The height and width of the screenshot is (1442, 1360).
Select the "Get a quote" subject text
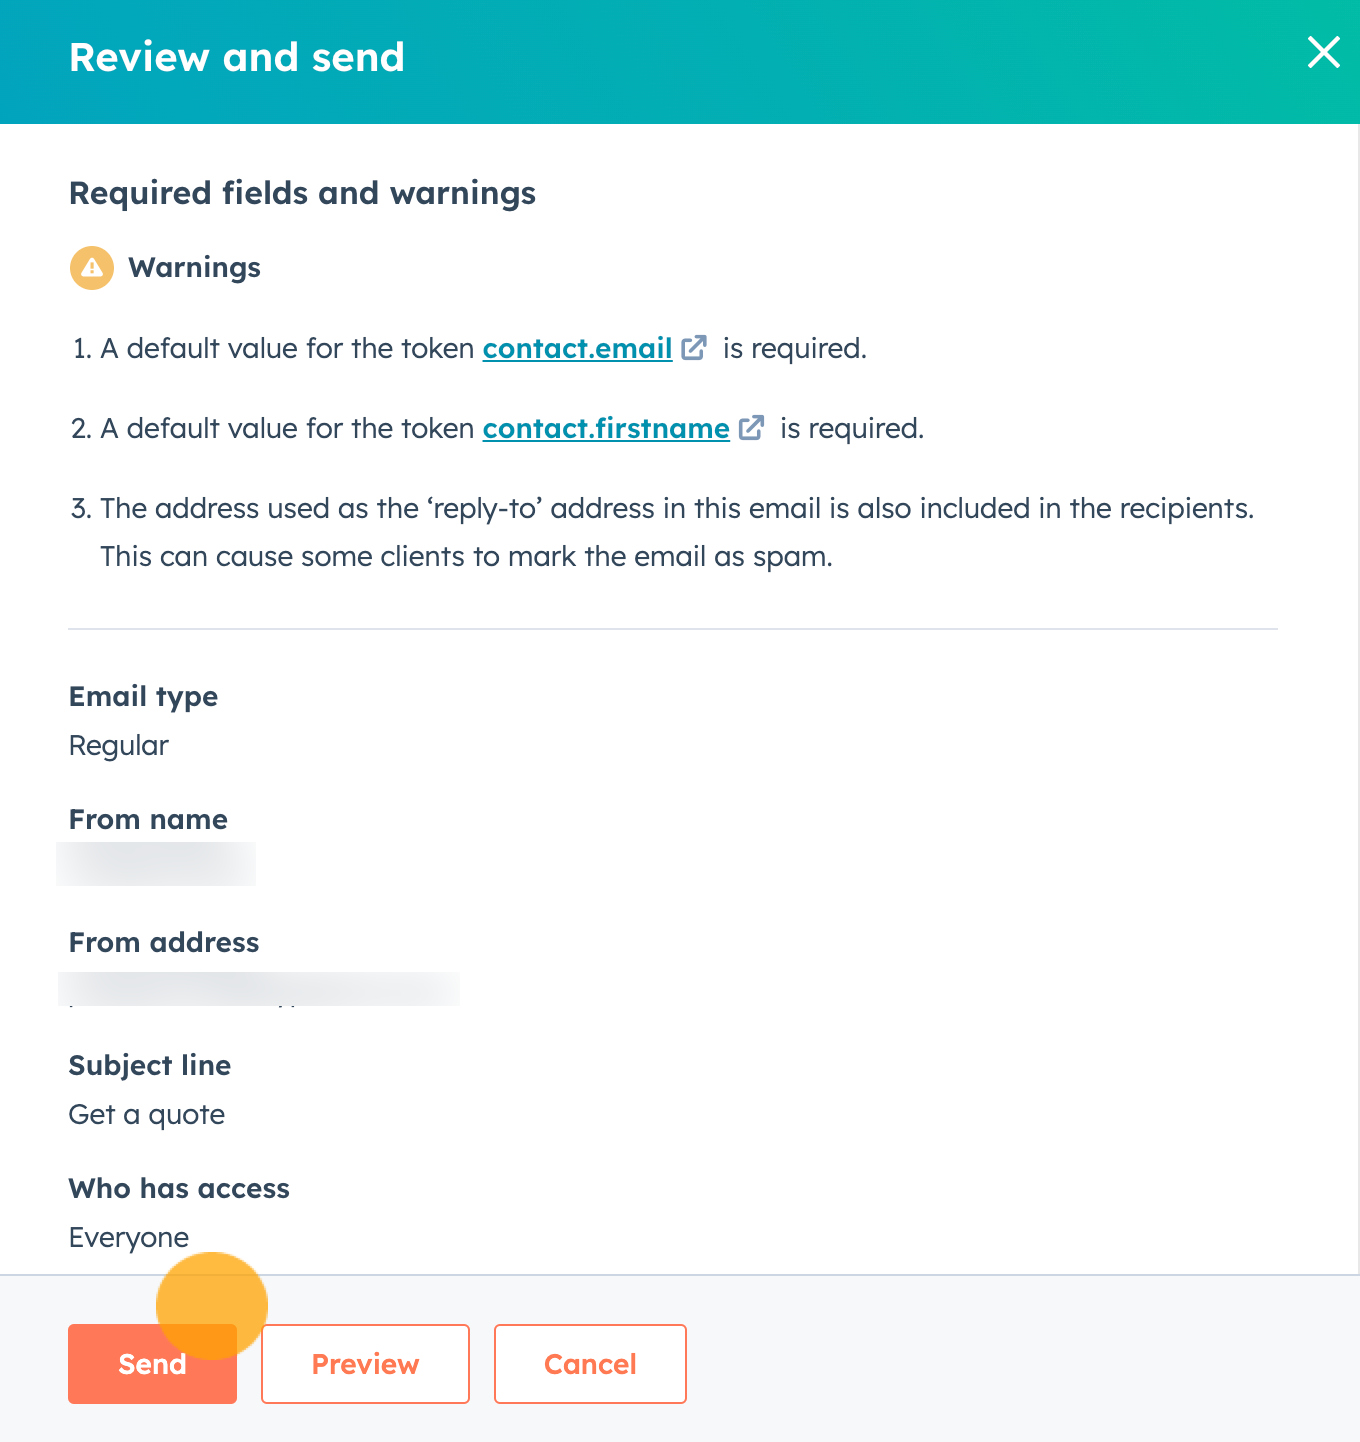[x=147, y=1114]
